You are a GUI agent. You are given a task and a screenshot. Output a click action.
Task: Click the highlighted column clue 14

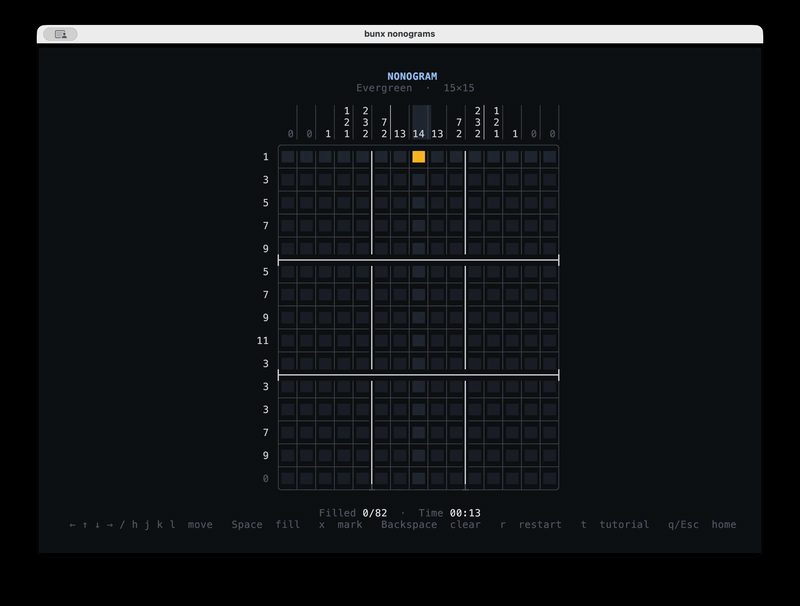418,134
